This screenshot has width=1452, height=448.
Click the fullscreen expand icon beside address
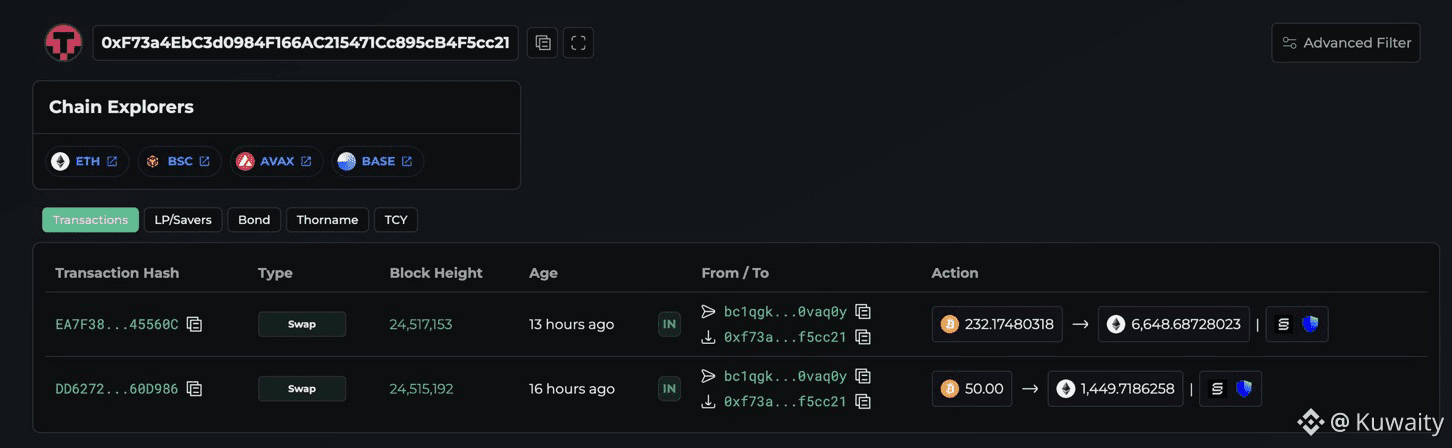click(578, 43)
